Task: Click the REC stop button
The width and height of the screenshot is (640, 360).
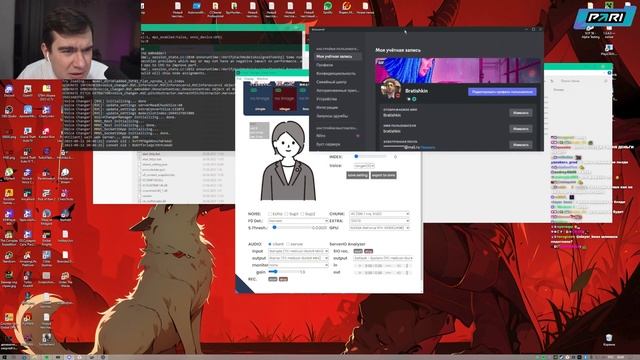Action: (283, 279)
